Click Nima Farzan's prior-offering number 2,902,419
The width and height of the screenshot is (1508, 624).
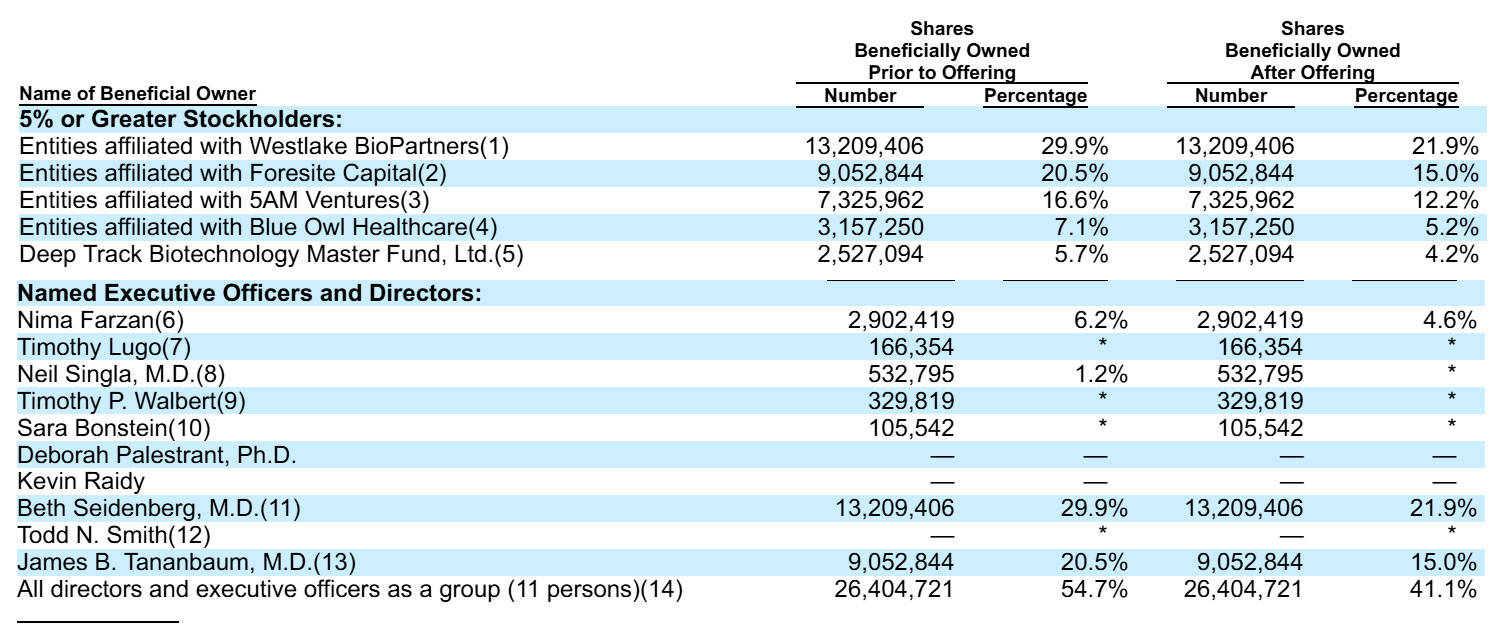(x=901, y=320)
